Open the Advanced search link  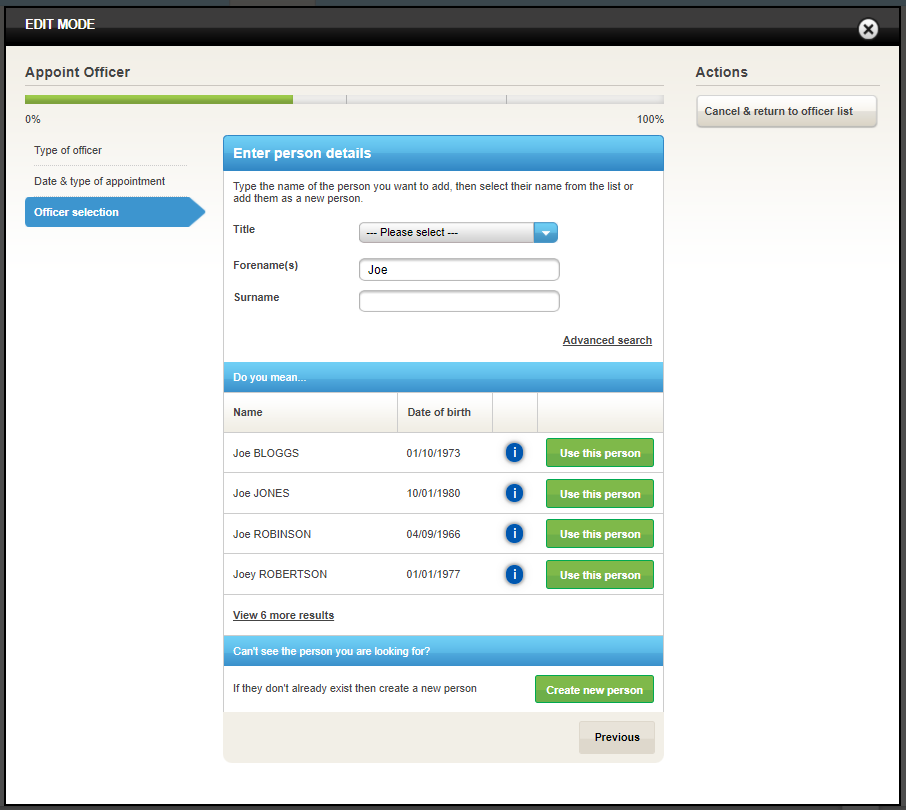607,341
